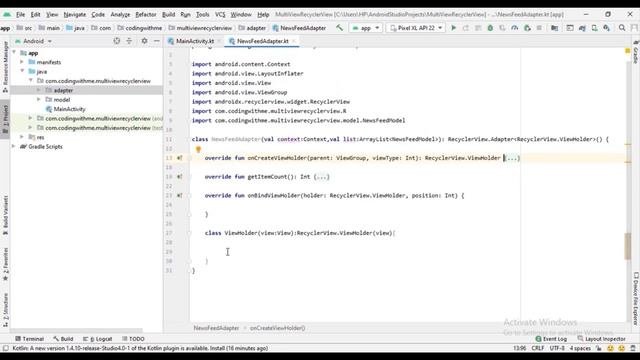Open the Terminal tool window
The width and height of the screenshot is (640, 360).
pos(29,339)
